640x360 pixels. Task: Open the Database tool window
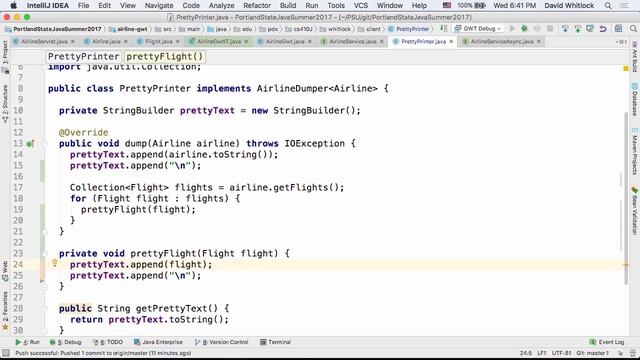pos(635,100)
